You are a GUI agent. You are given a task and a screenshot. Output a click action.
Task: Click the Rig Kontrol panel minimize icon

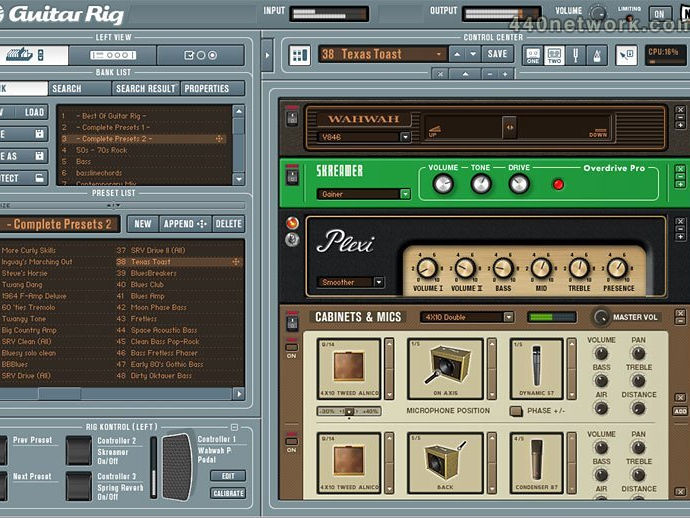tap(235, 427)
